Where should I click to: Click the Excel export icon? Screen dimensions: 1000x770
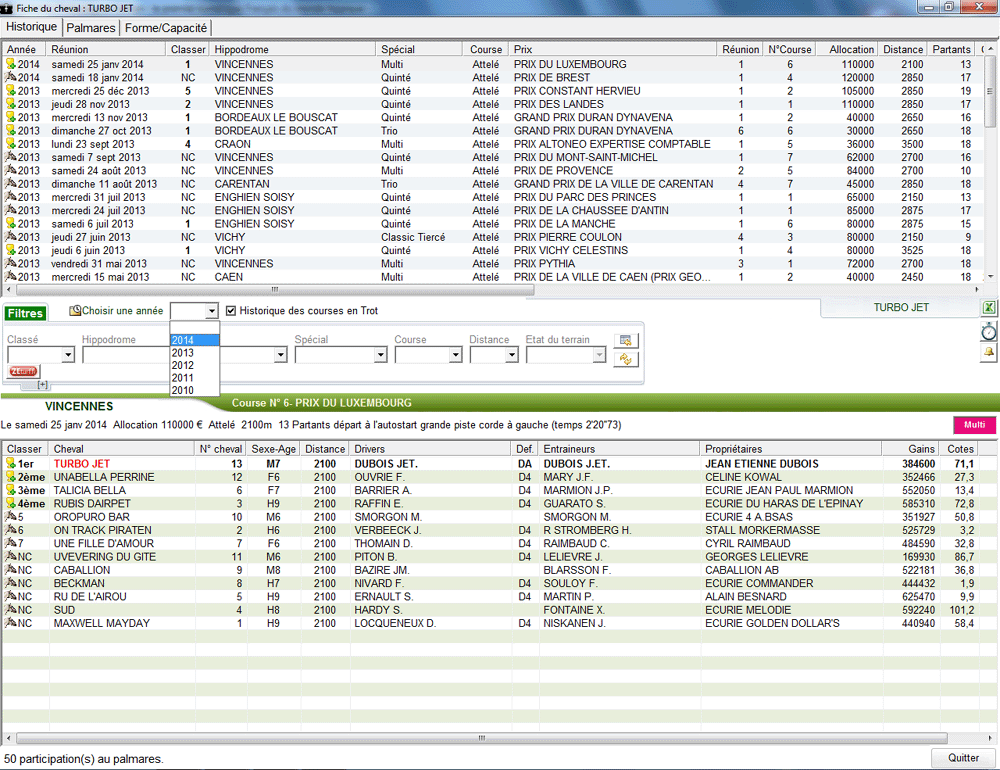(989, 308)
